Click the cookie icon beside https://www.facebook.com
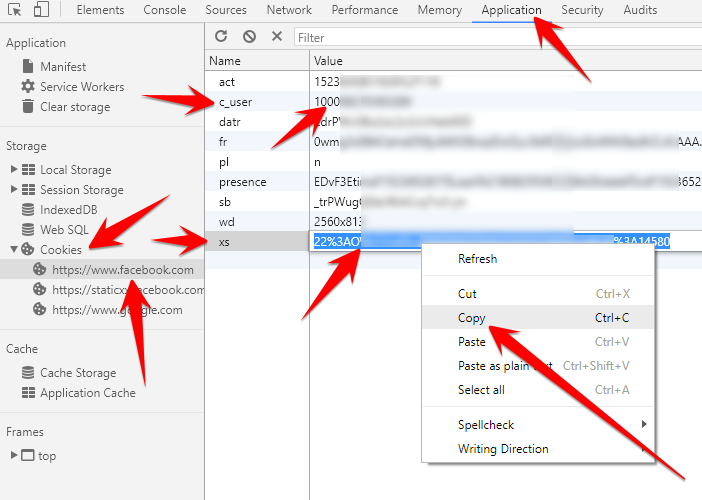This screenshot has height=500, width=702. pos(39,269)
